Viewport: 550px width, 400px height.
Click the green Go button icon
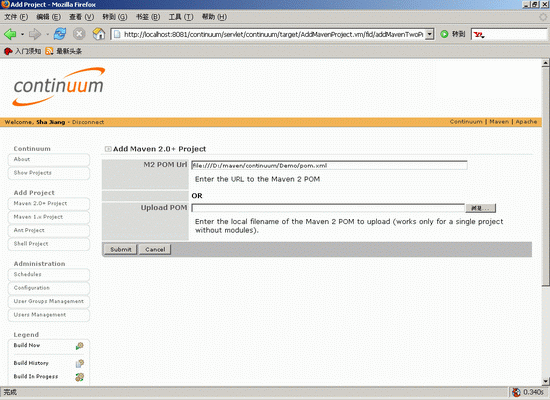click(x=444, y=34)
